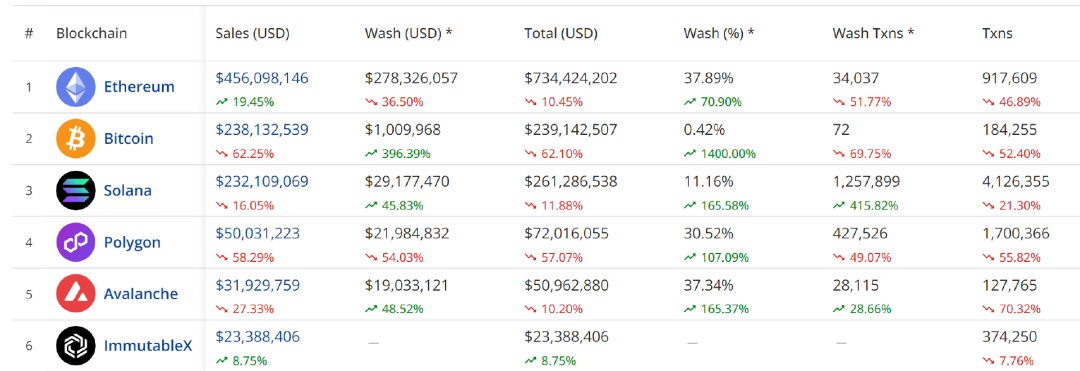Open the ImmutableX blockchain name link
Image resolution: width=1080 pixels, height=371 pixels.
(148, 346)
